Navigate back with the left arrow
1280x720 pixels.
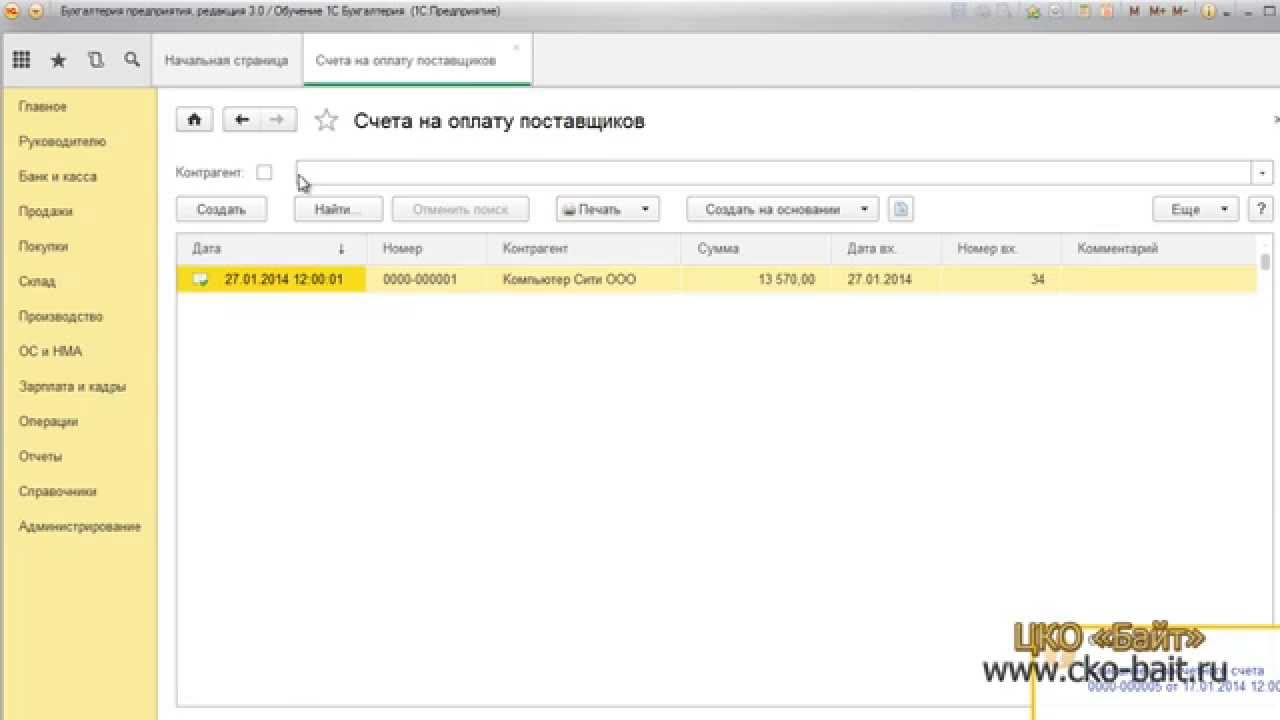click(x=241, y=120)
